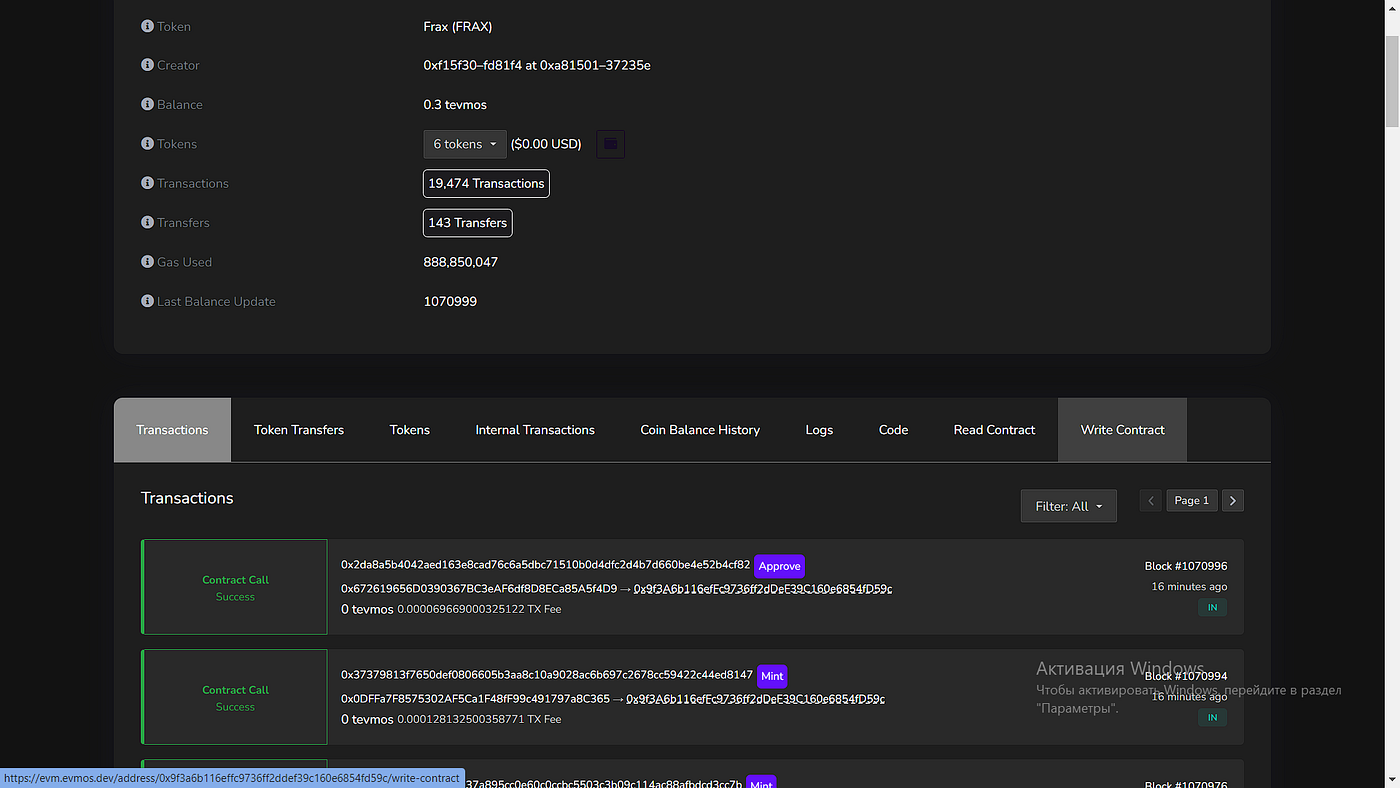
Task: Click the info icon beside Gas Used
Action: [148, 262]
